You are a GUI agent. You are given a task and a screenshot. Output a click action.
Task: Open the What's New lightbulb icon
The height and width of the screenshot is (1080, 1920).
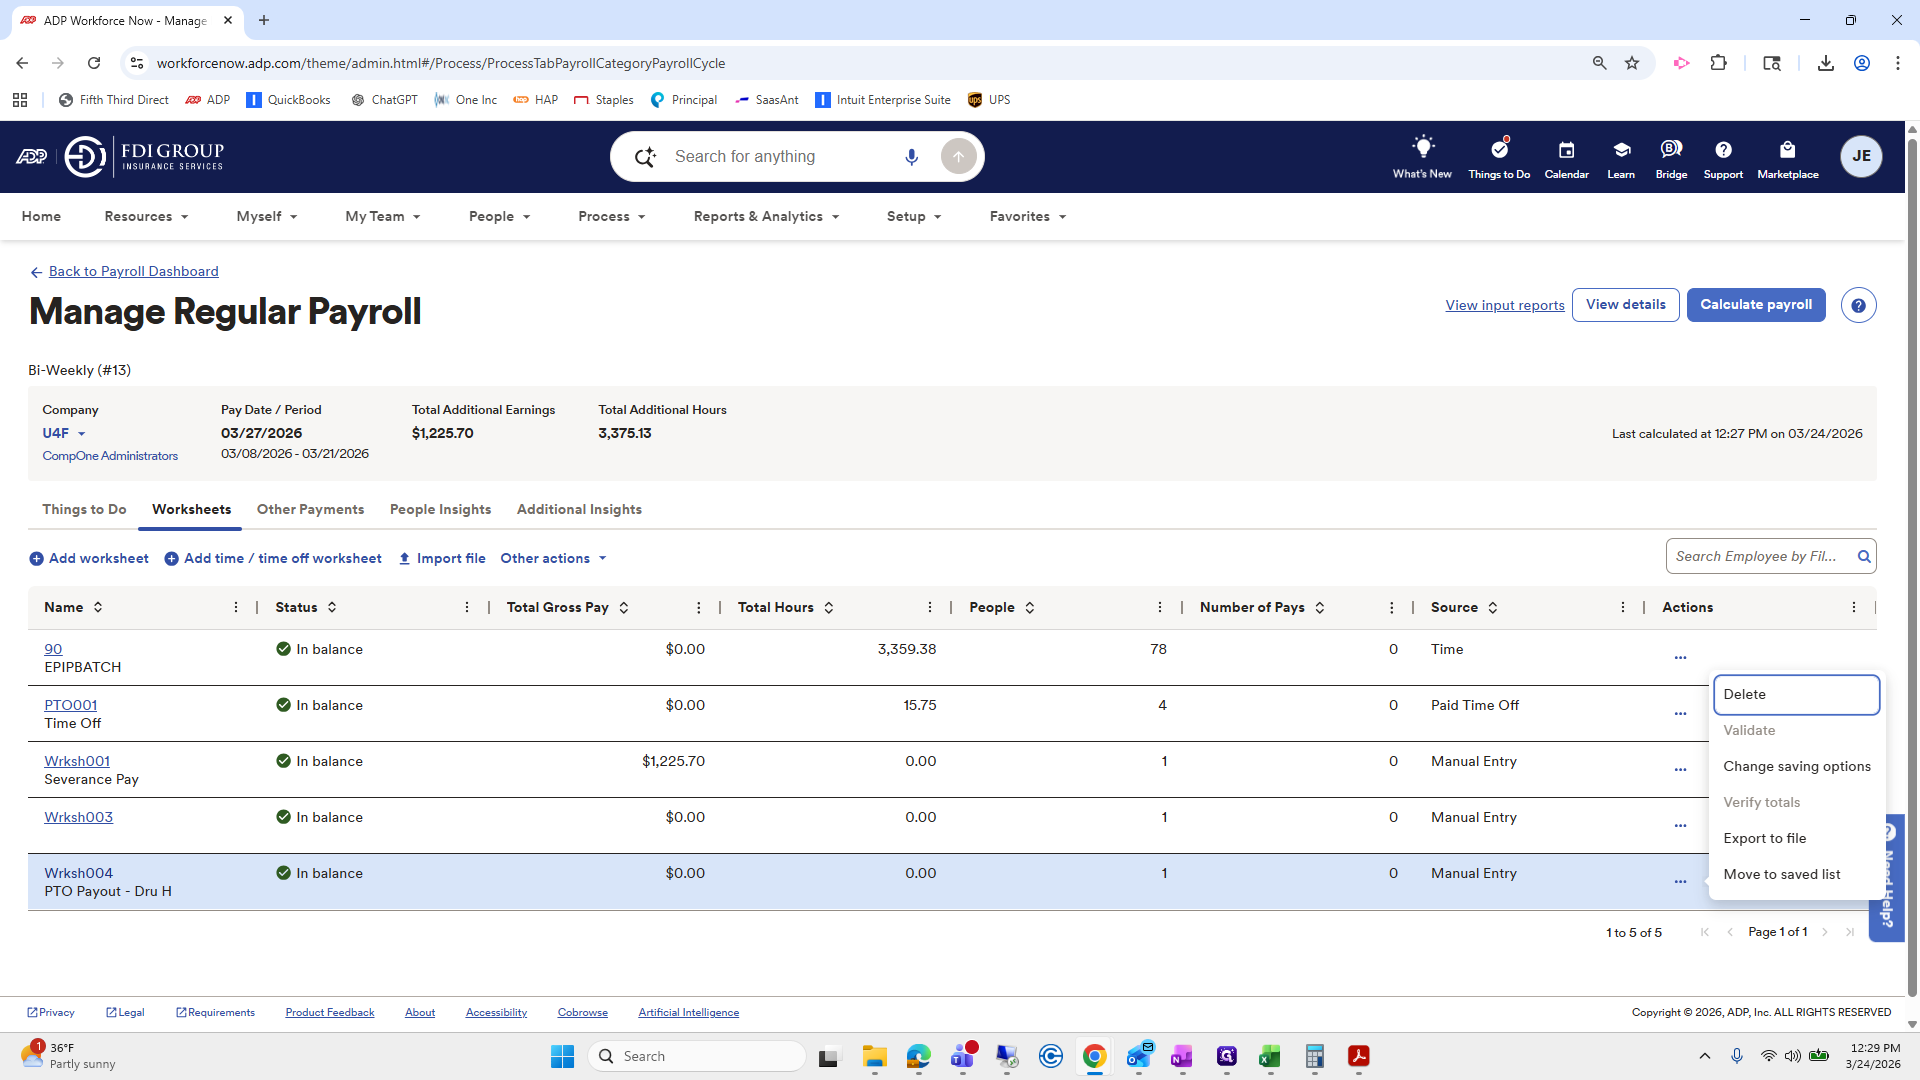[1422, 148]
